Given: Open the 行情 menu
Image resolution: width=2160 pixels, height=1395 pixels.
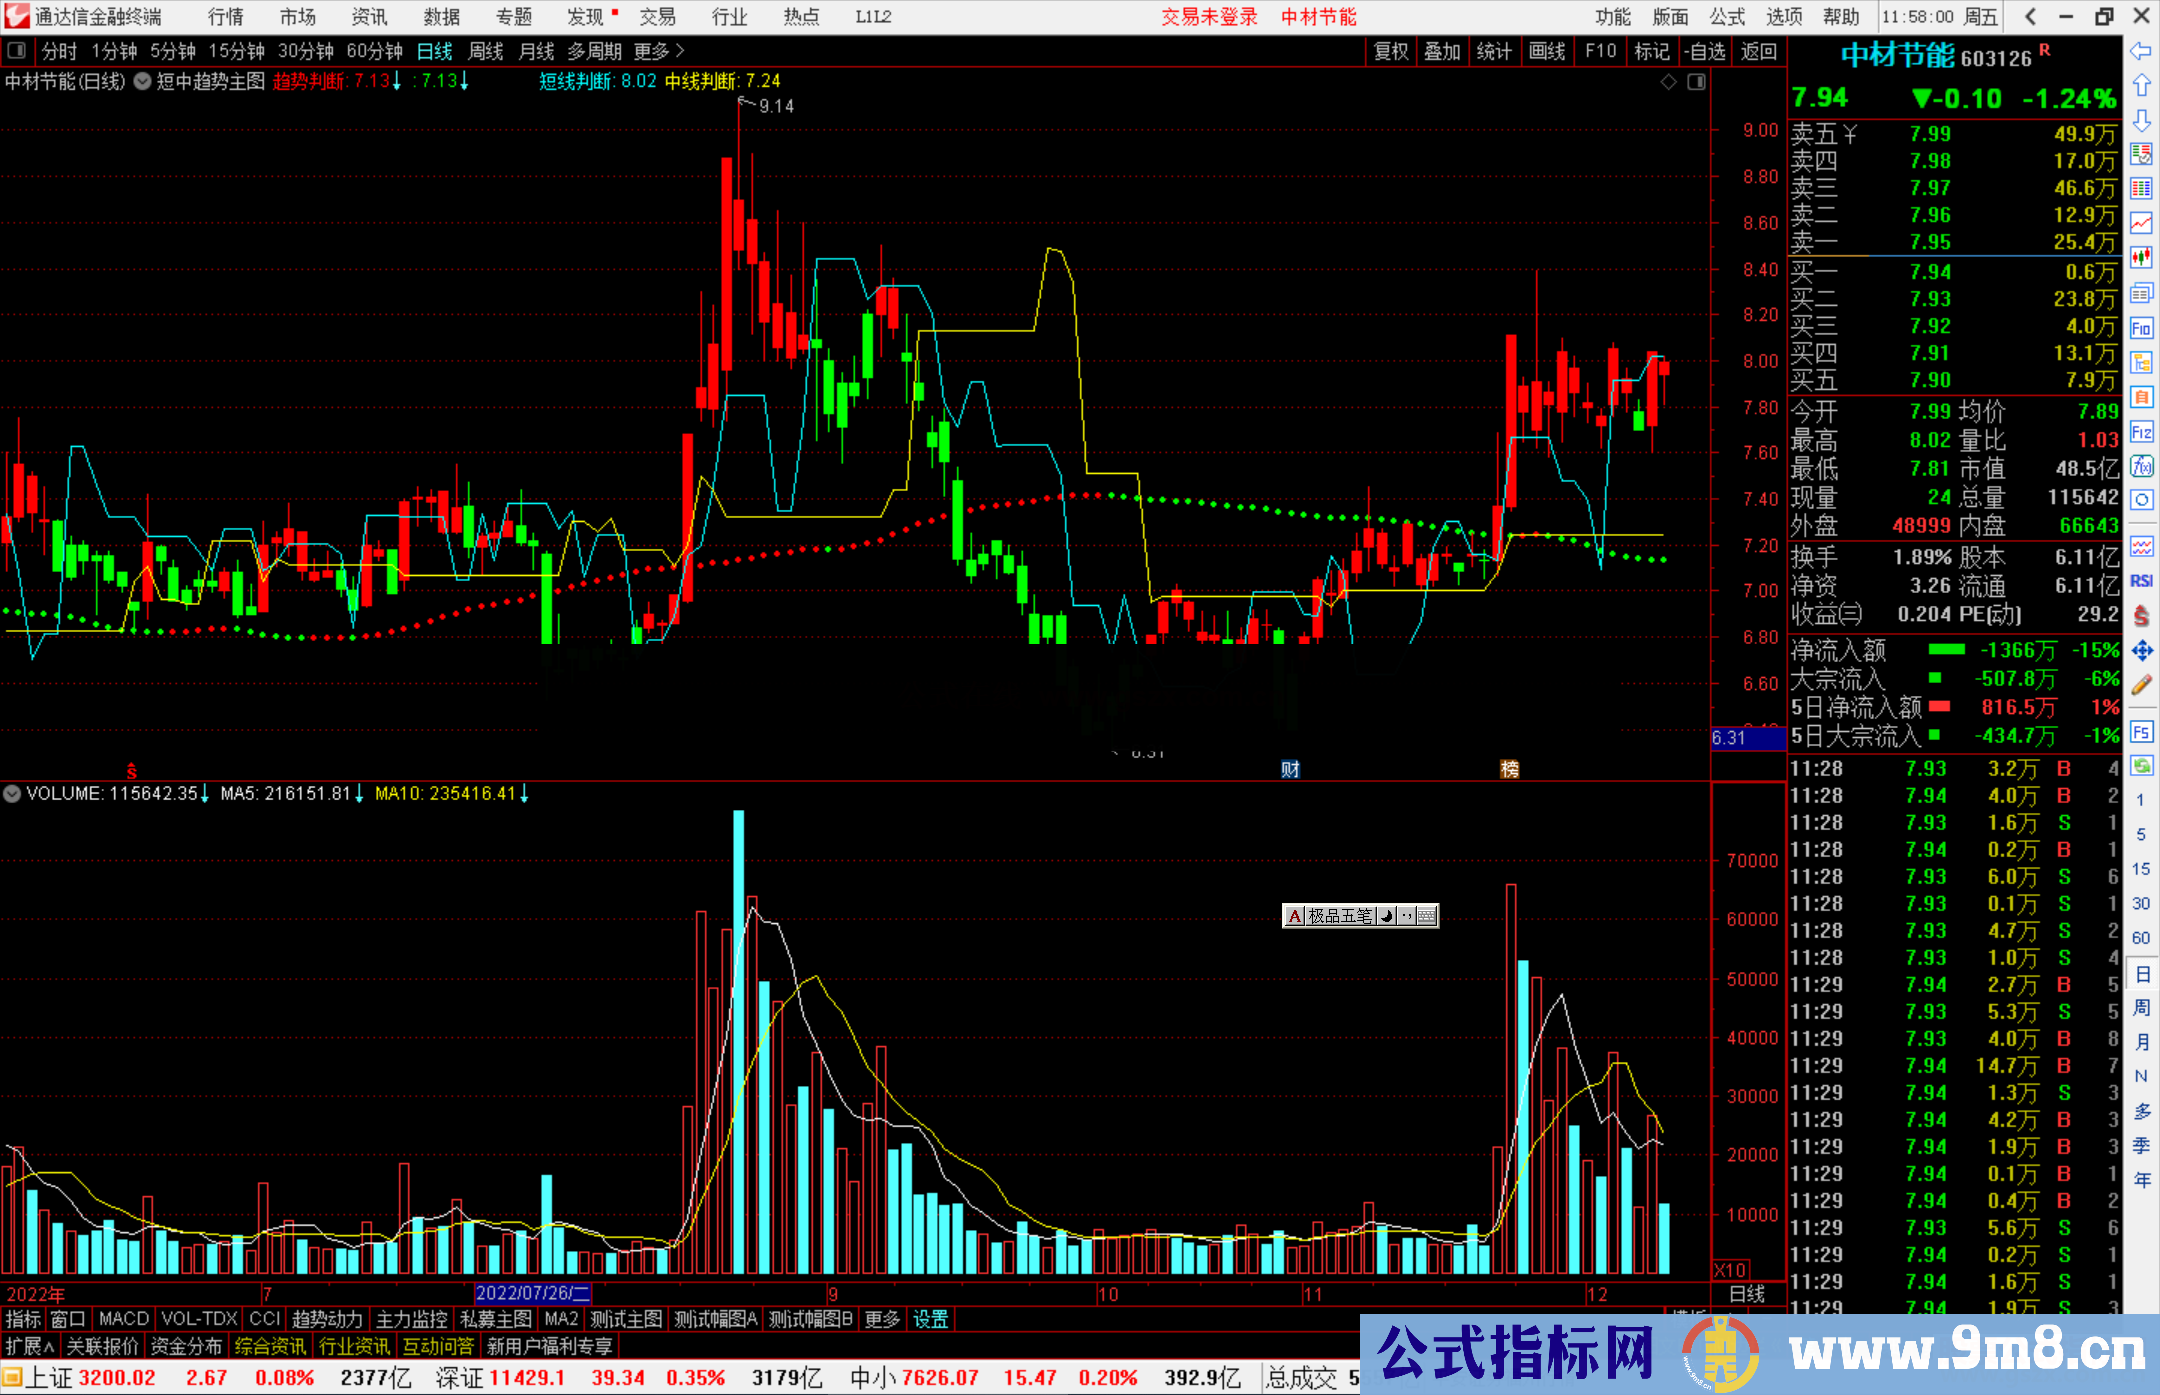Looking at the screenshot, I should (226, 17).
